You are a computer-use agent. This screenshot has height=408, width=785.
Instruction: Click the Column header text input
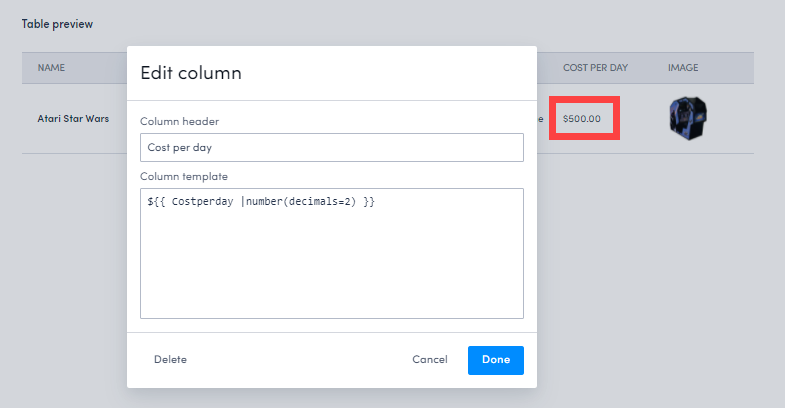331,147
